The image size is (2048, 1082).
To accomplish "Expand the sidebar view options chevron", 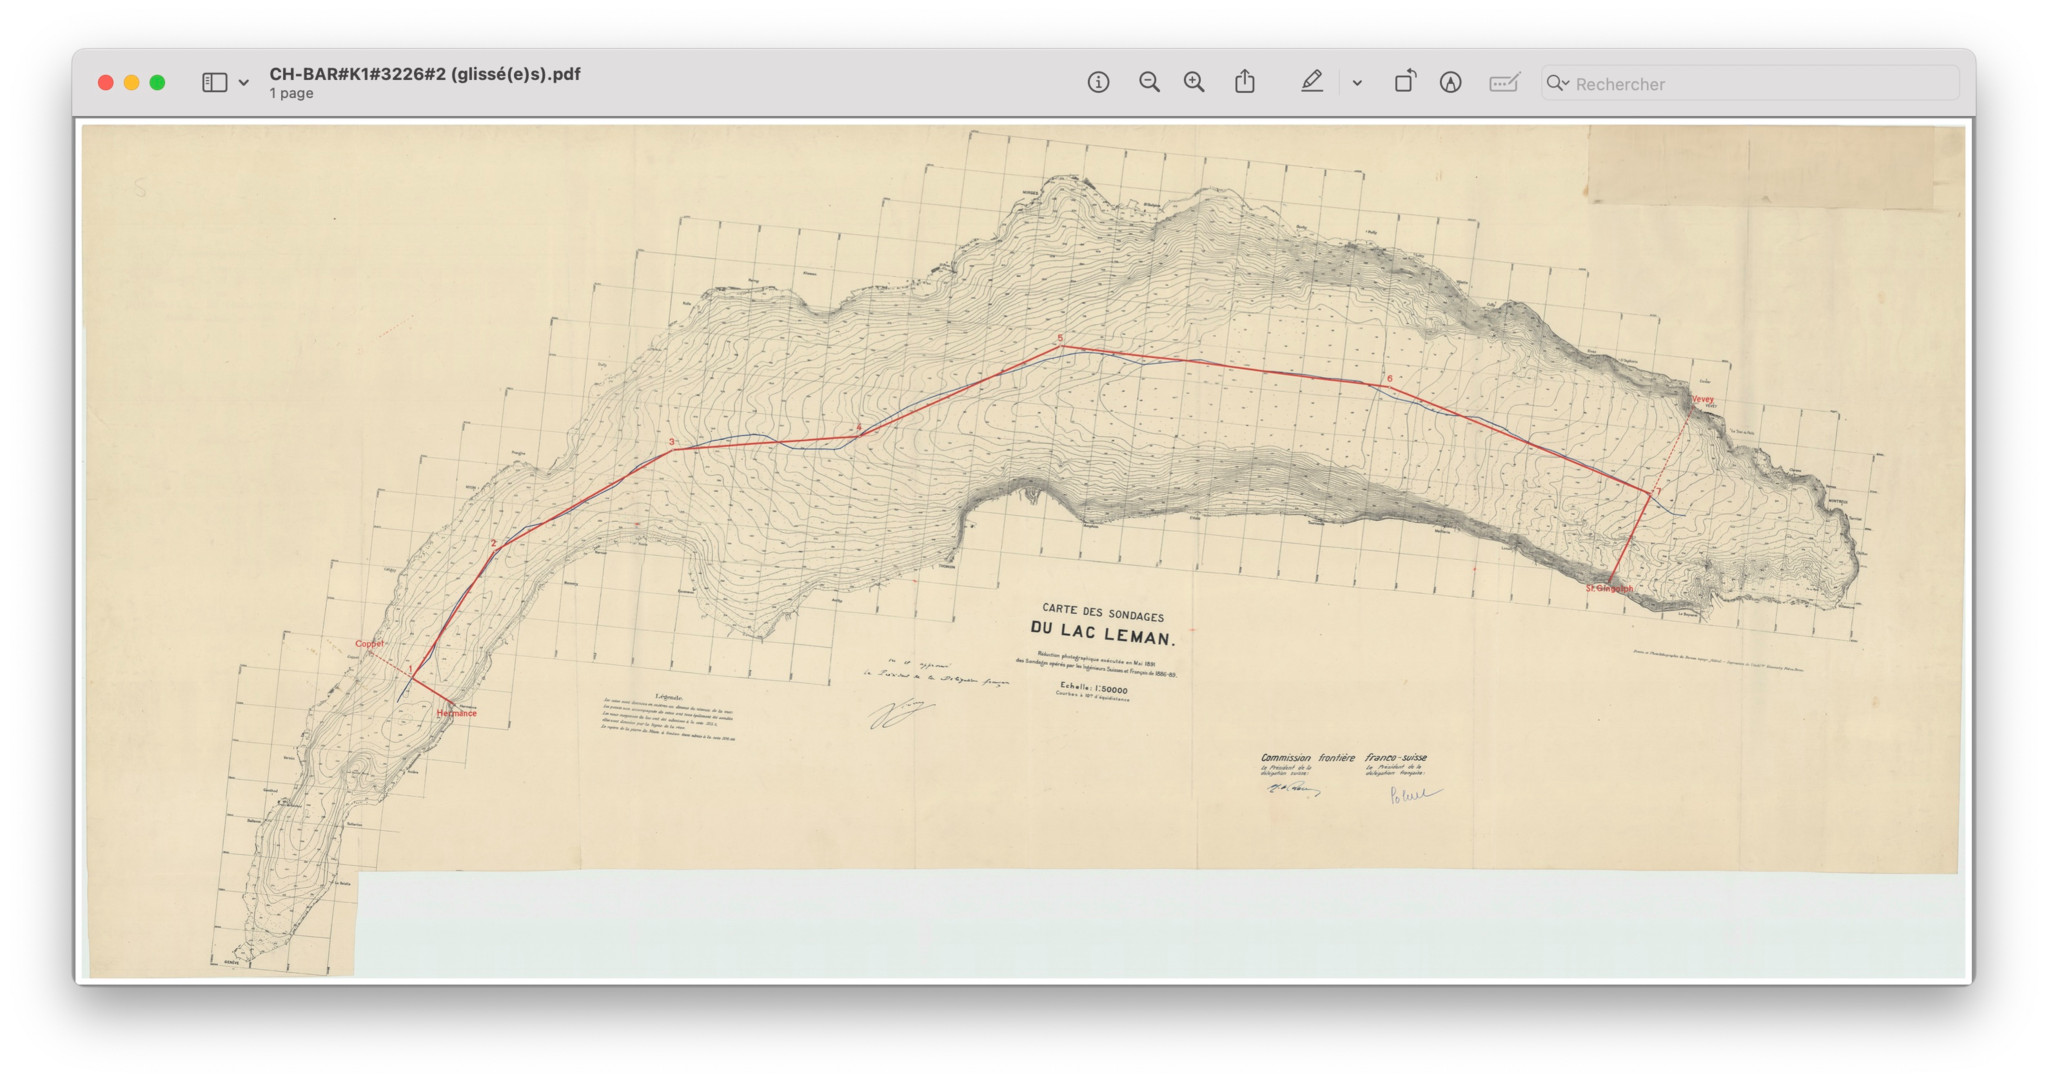I will tap(243, 83).
